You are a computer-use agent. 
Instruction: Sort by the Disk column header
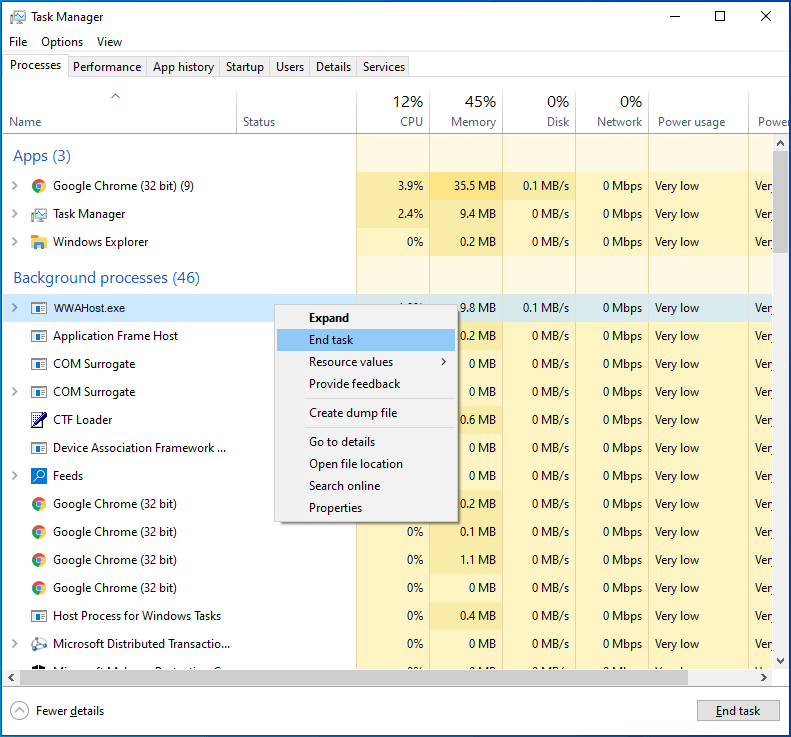tap(539, 112)
